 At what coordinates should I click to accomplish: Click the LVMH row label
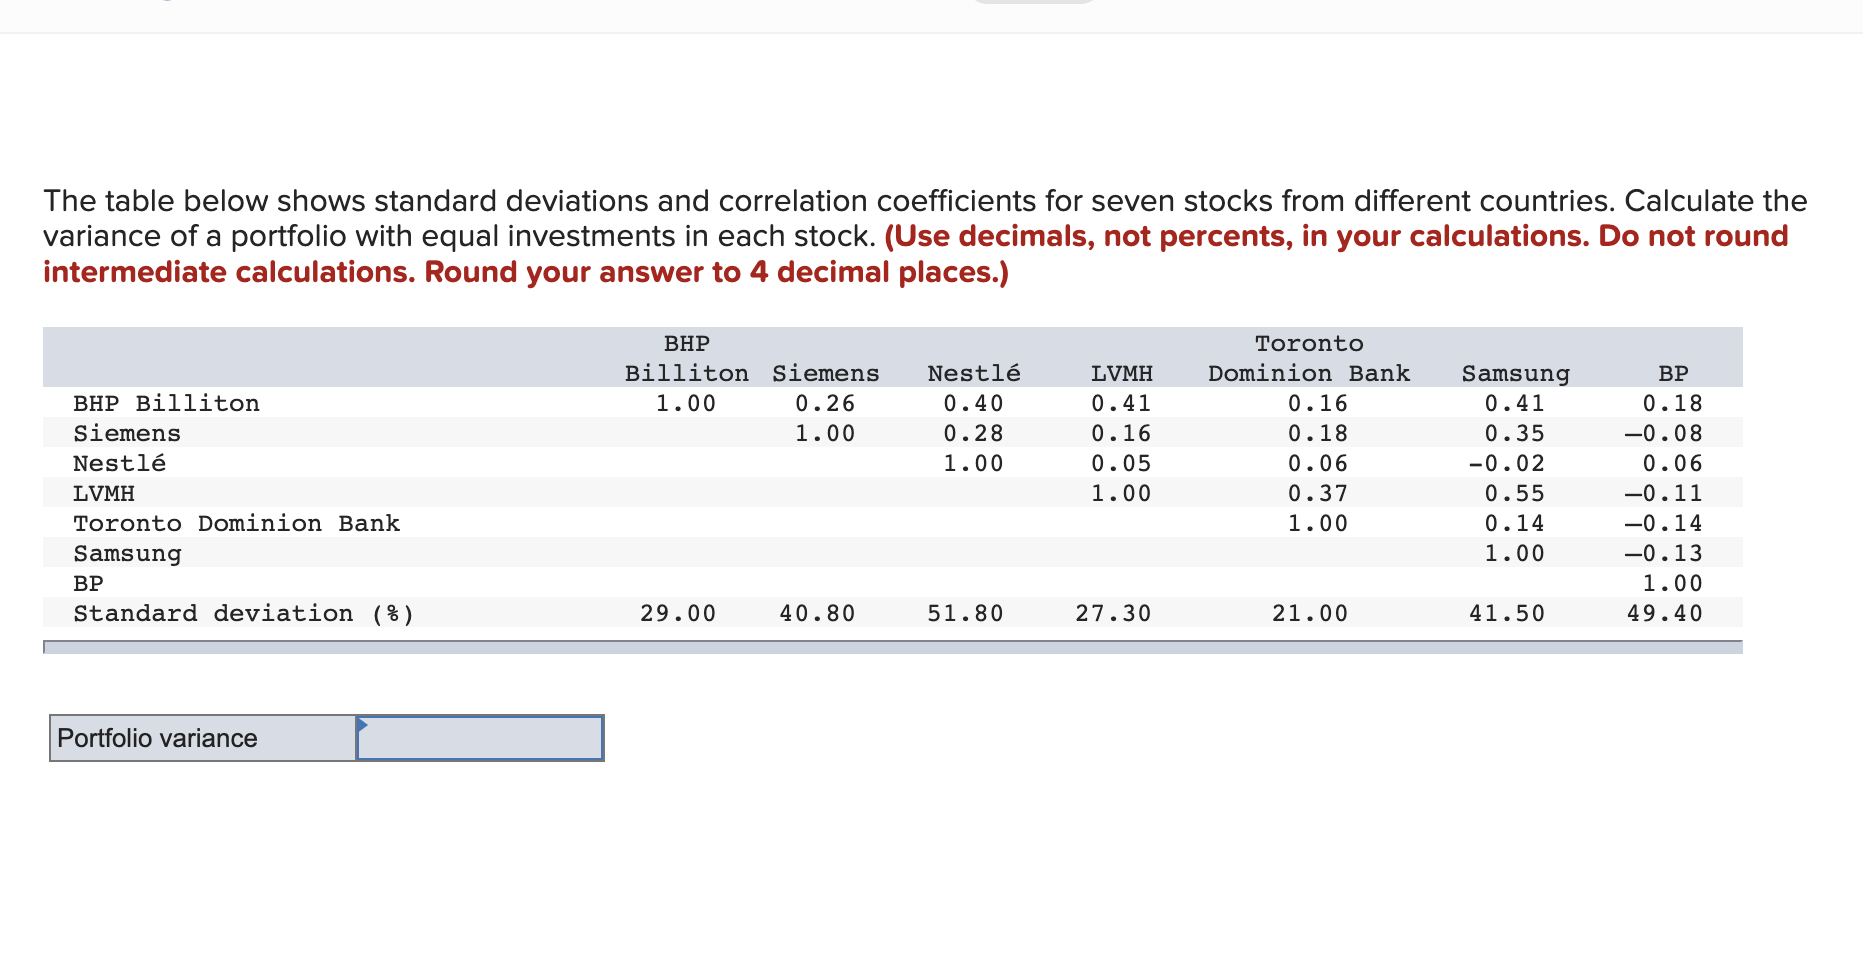pyautogui.click(x=104, y=493)
